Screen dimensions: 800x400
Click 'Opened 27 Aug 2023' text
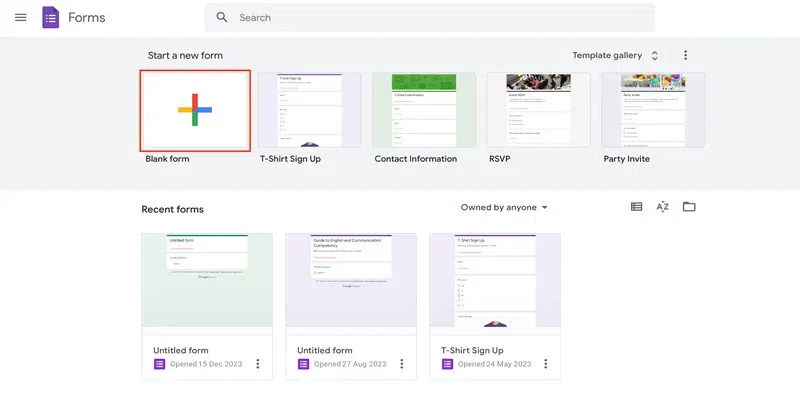point(351,364)
